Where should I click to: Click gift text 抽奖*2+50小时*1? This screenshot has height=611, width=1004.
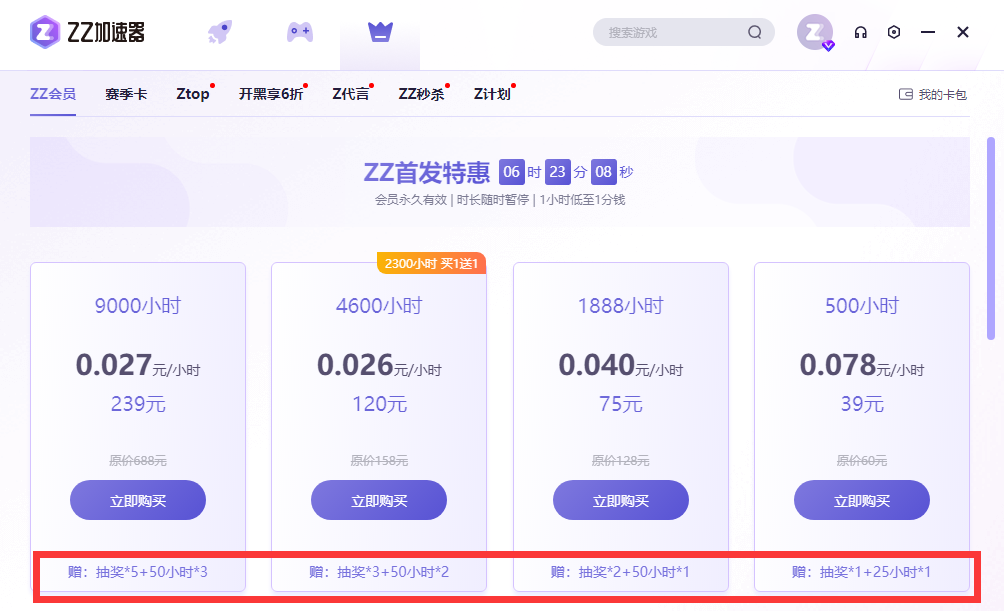tap(634, 572)
